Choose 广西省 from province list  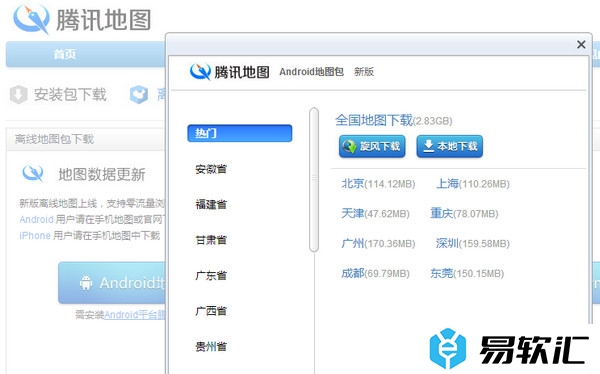[211, 311]
